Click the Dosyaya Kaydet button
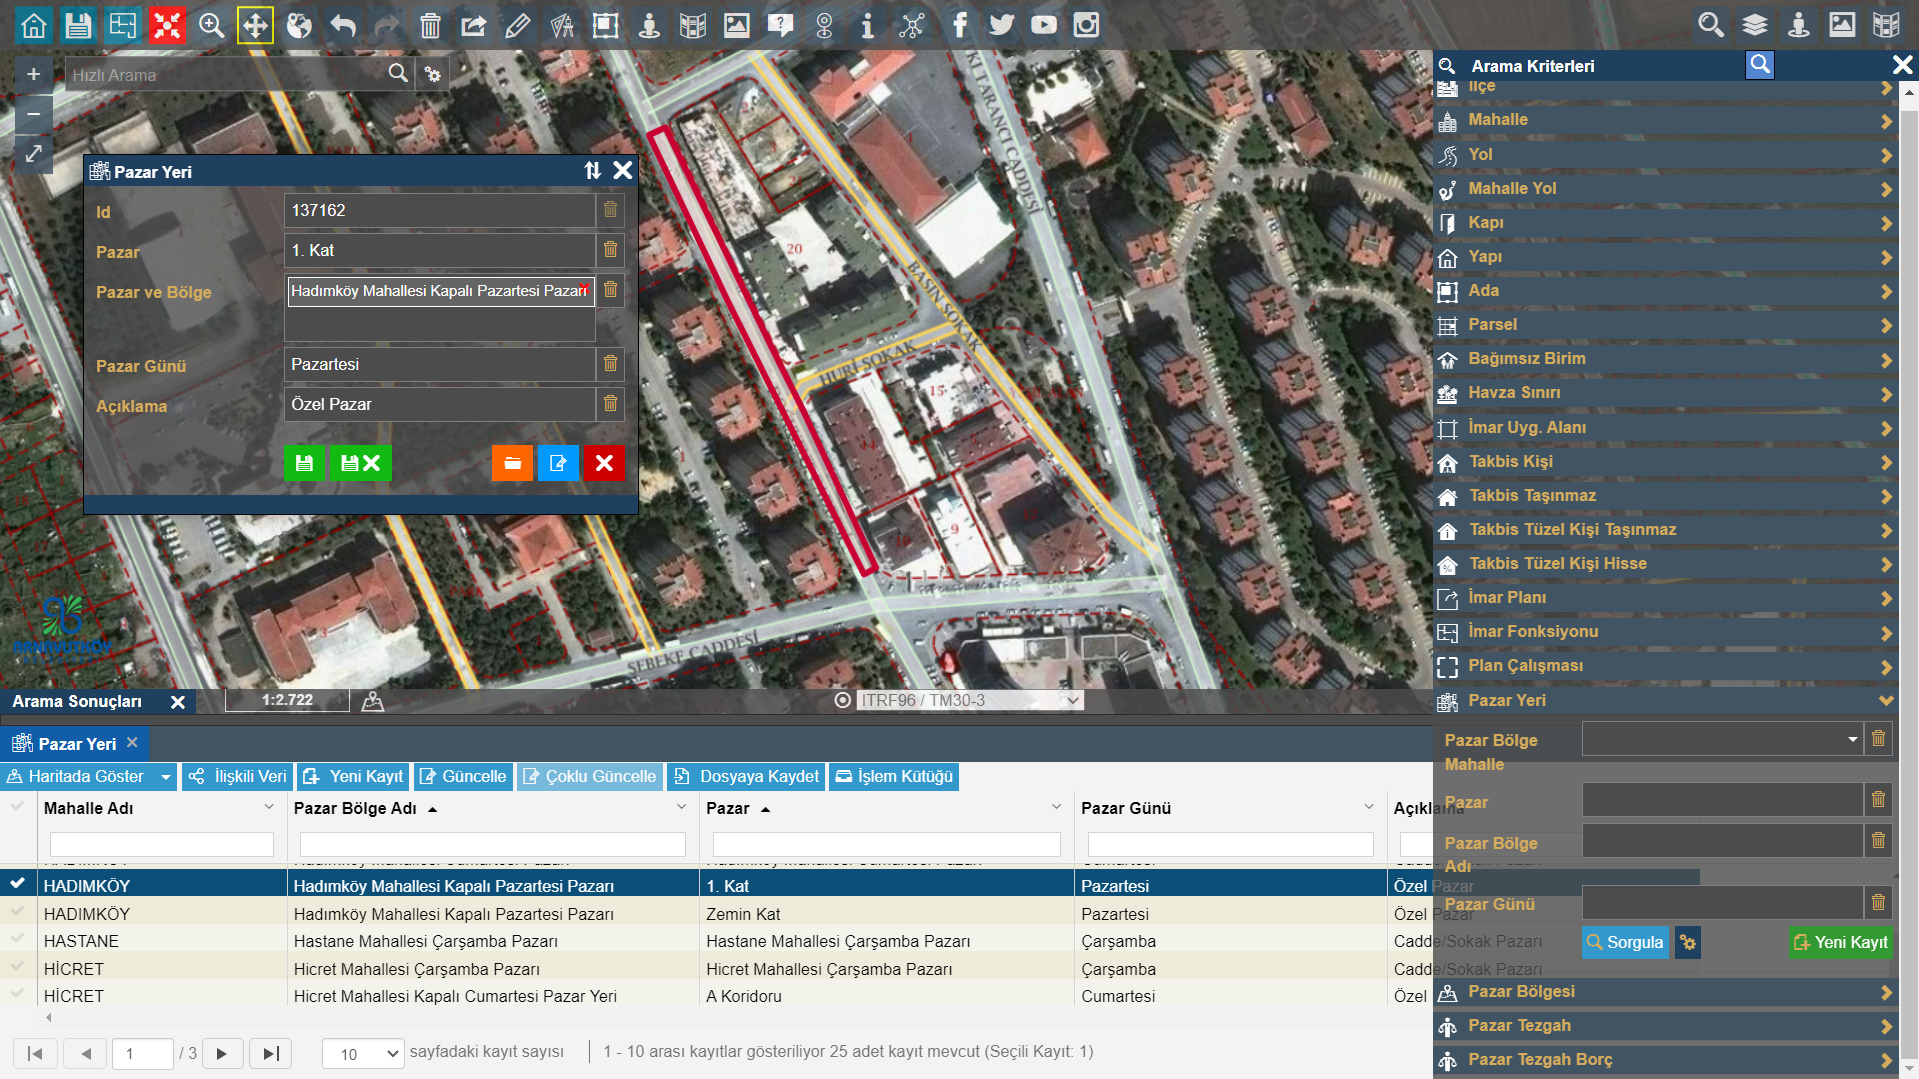This screenshot has height=1079, width=1919. (747, 776)
